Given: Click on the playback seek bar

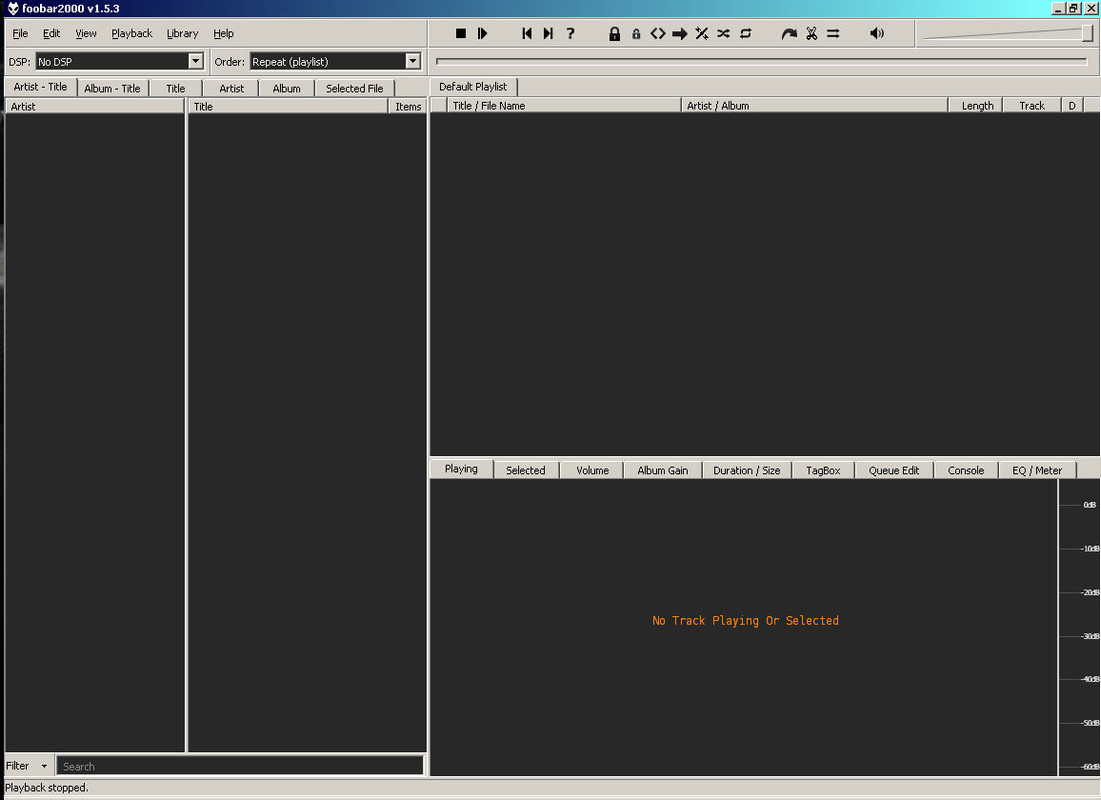Looking at the screenshot, I should [x=762, y=62].
